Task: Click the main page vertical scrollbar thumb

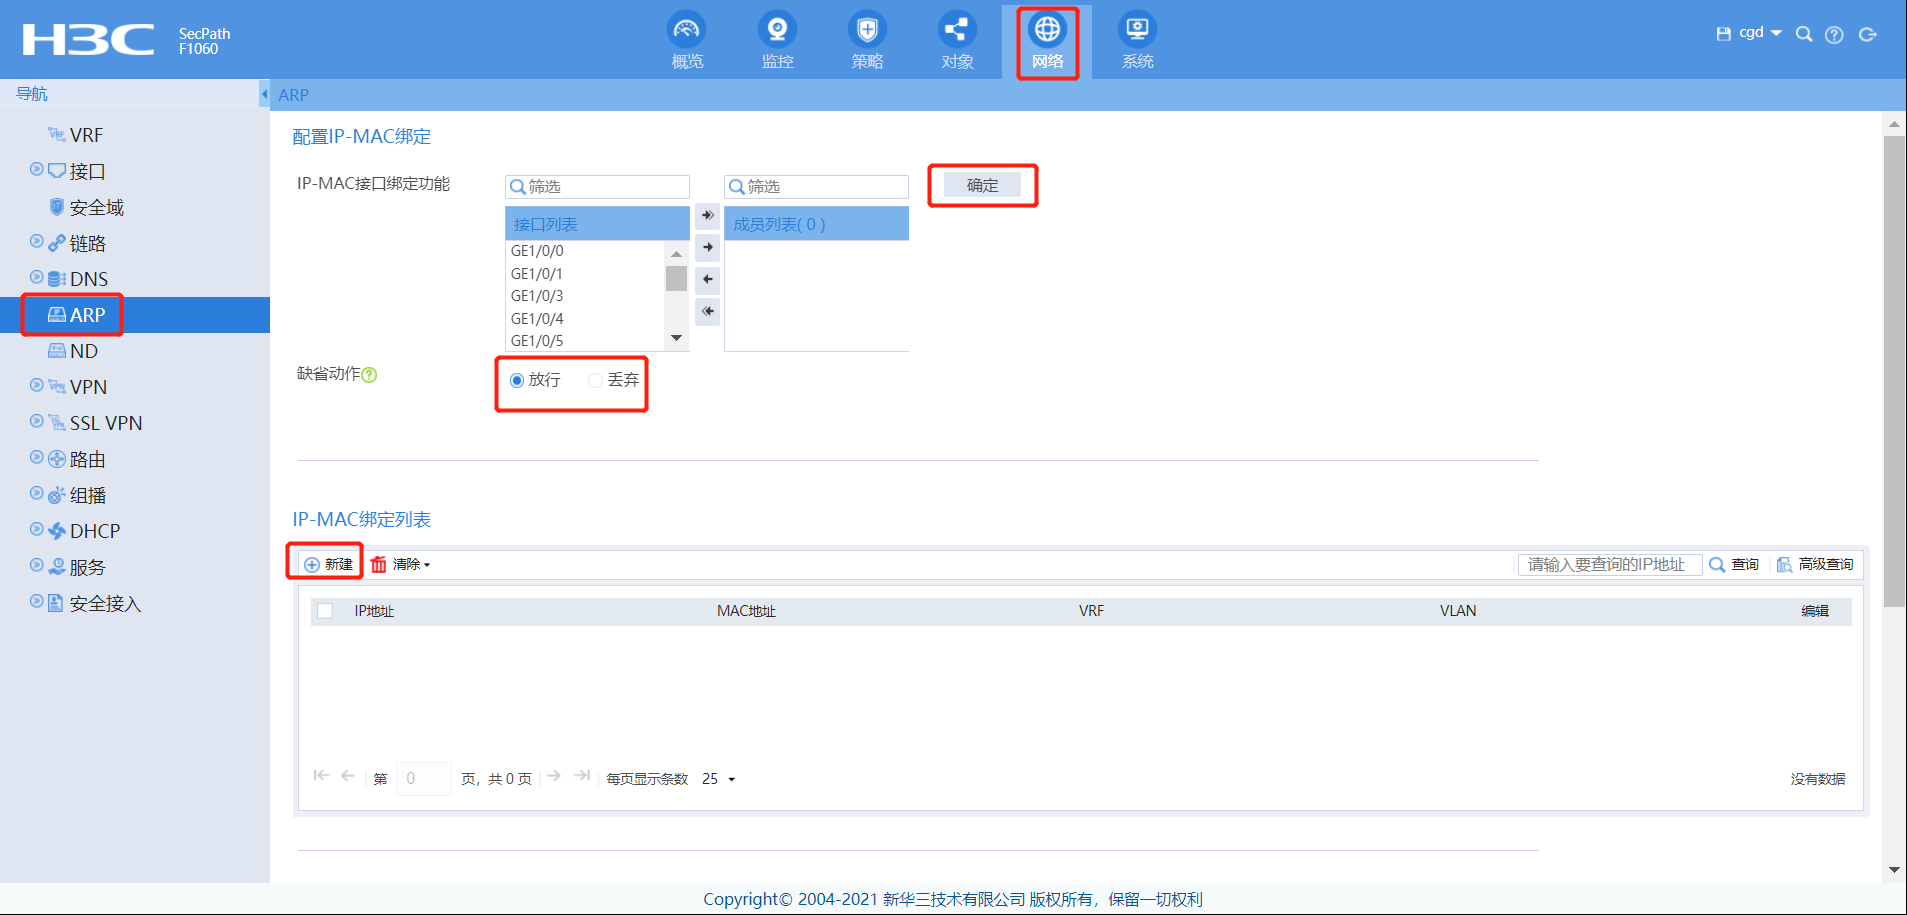Action: (1894, 371)
